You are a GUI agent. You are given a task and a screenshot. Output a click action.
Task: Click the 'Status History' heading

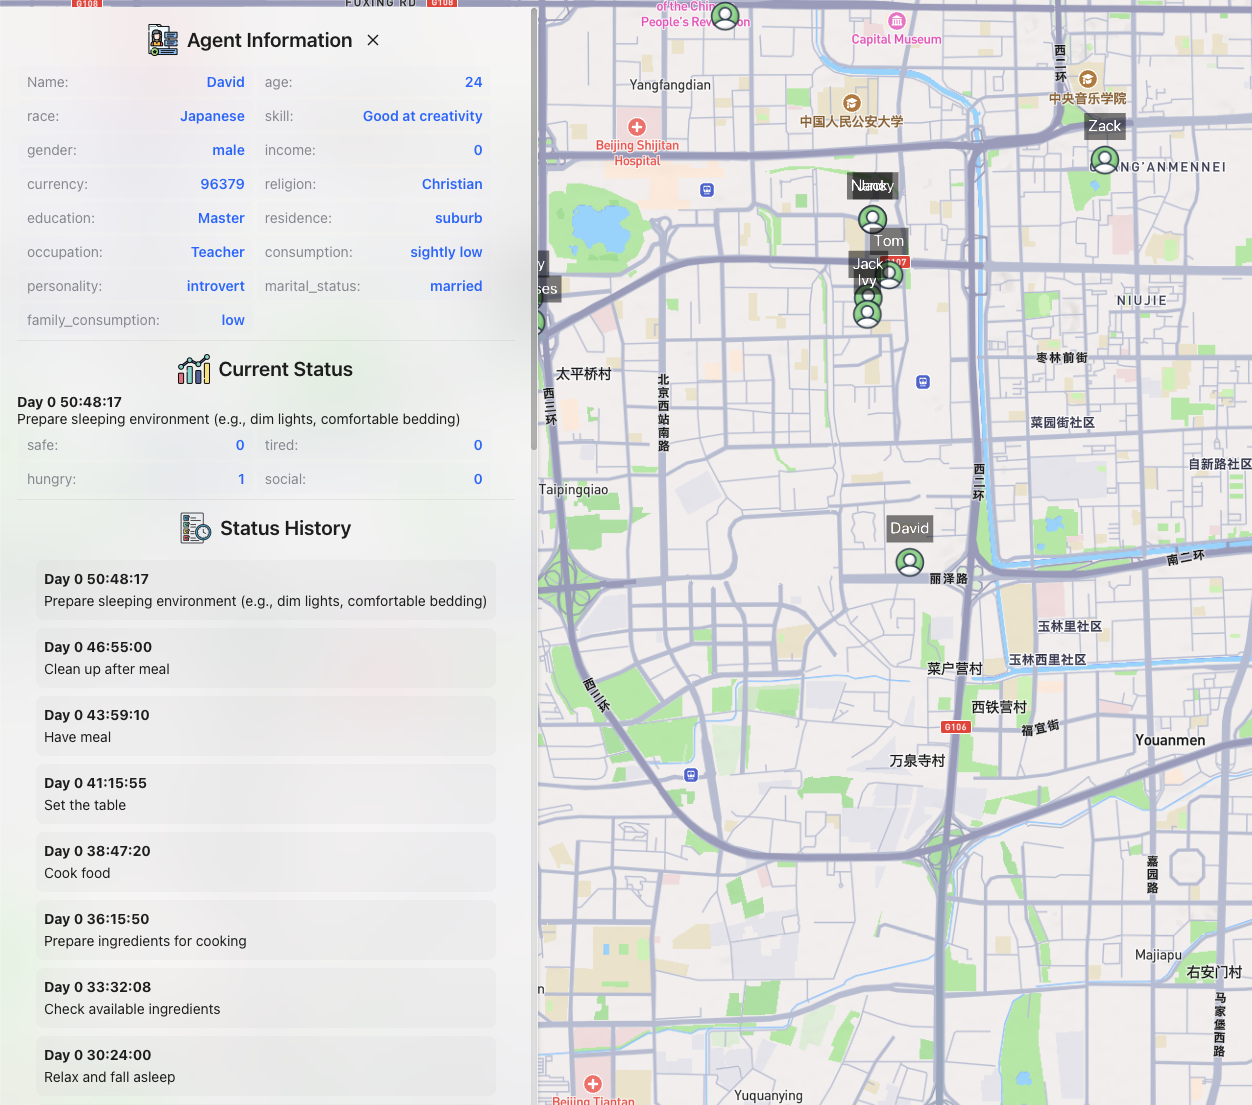(x=286, y=528)
